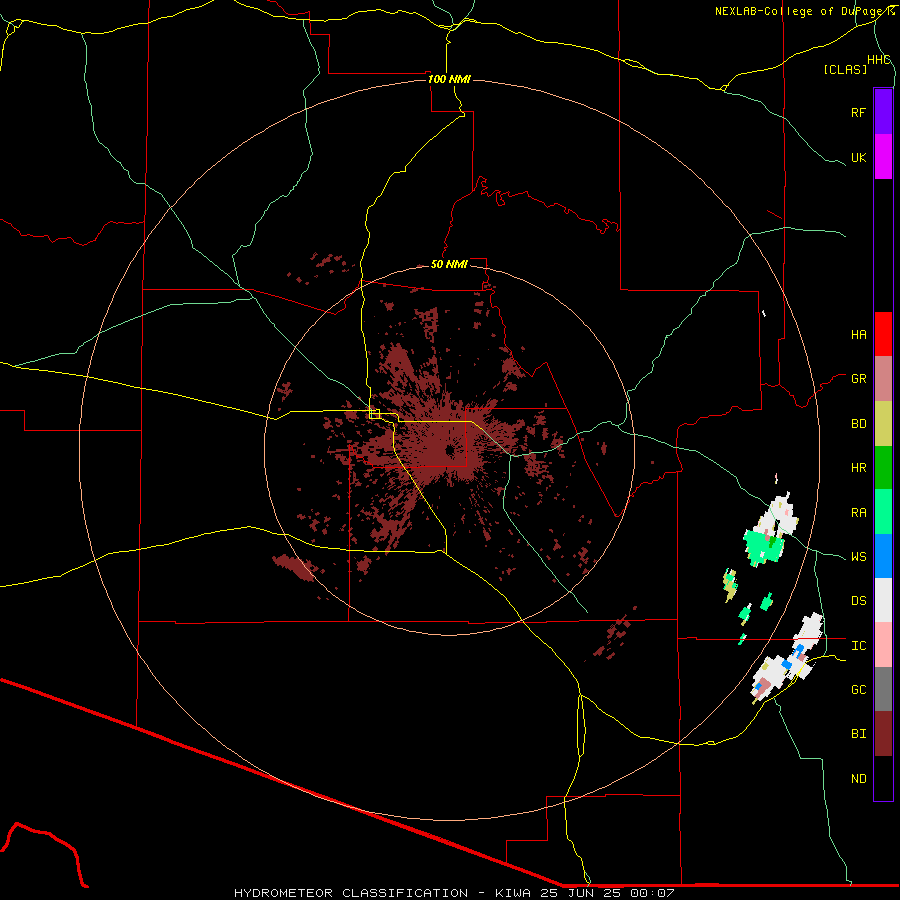Click the HA red legend swatch

coord(883,334)
